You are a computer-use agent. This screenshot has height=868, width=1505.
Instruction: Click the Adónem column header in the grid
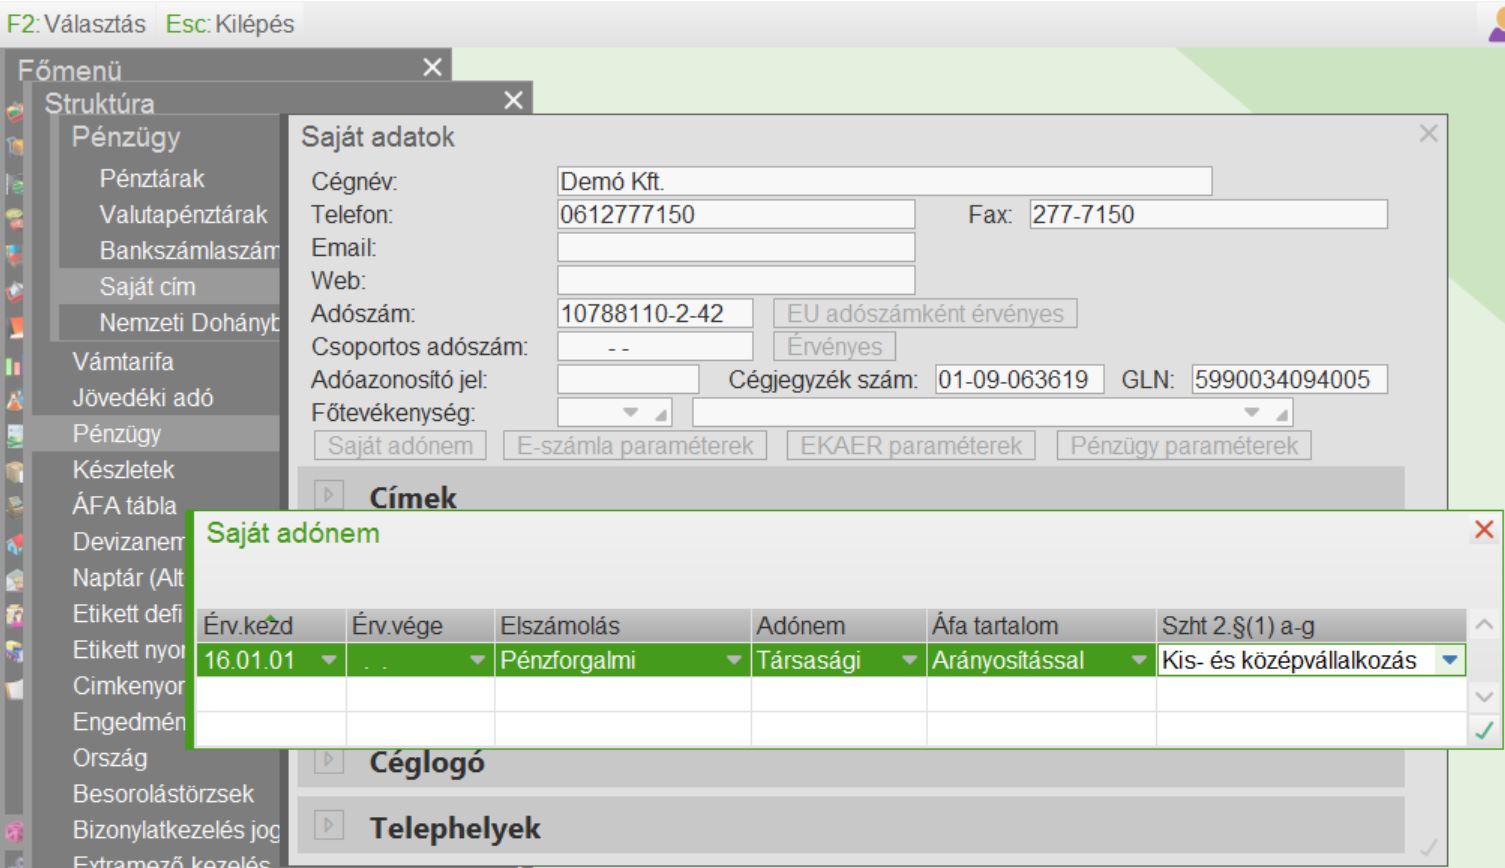839,626
